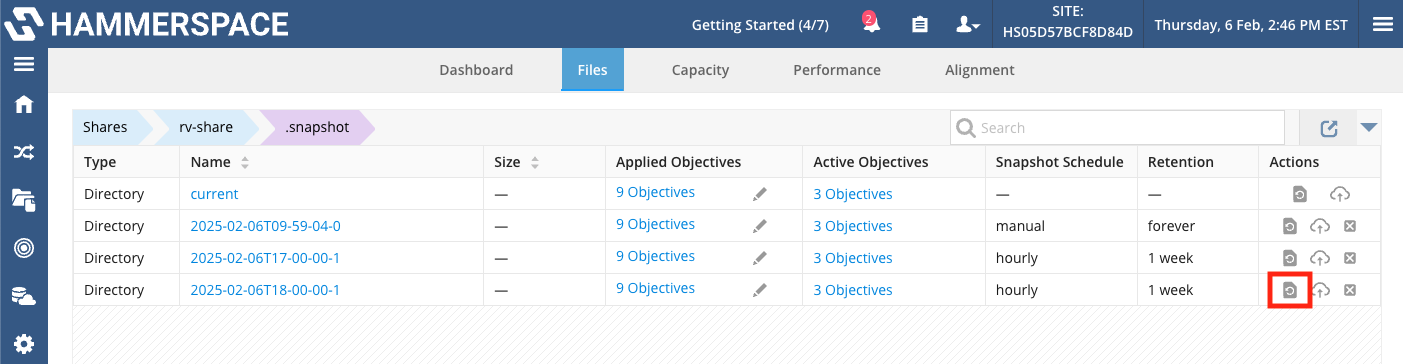This screenshot has width=1403, height=364.
Task: Select the .snapshot breadcrumb
Action: [317, 127]
